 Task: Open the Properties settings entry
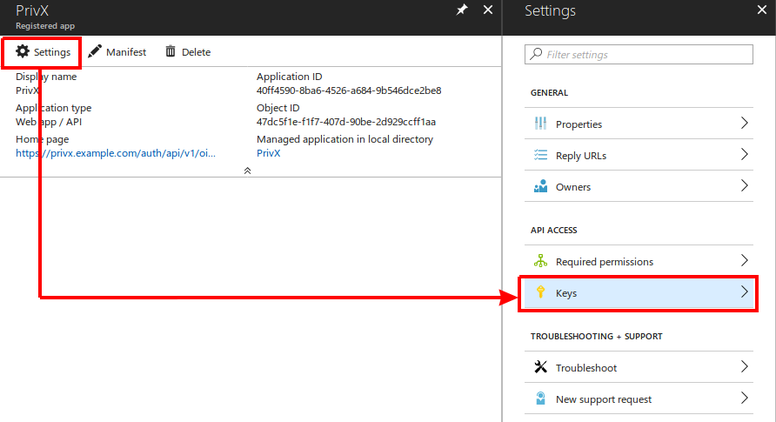[639, 124]
